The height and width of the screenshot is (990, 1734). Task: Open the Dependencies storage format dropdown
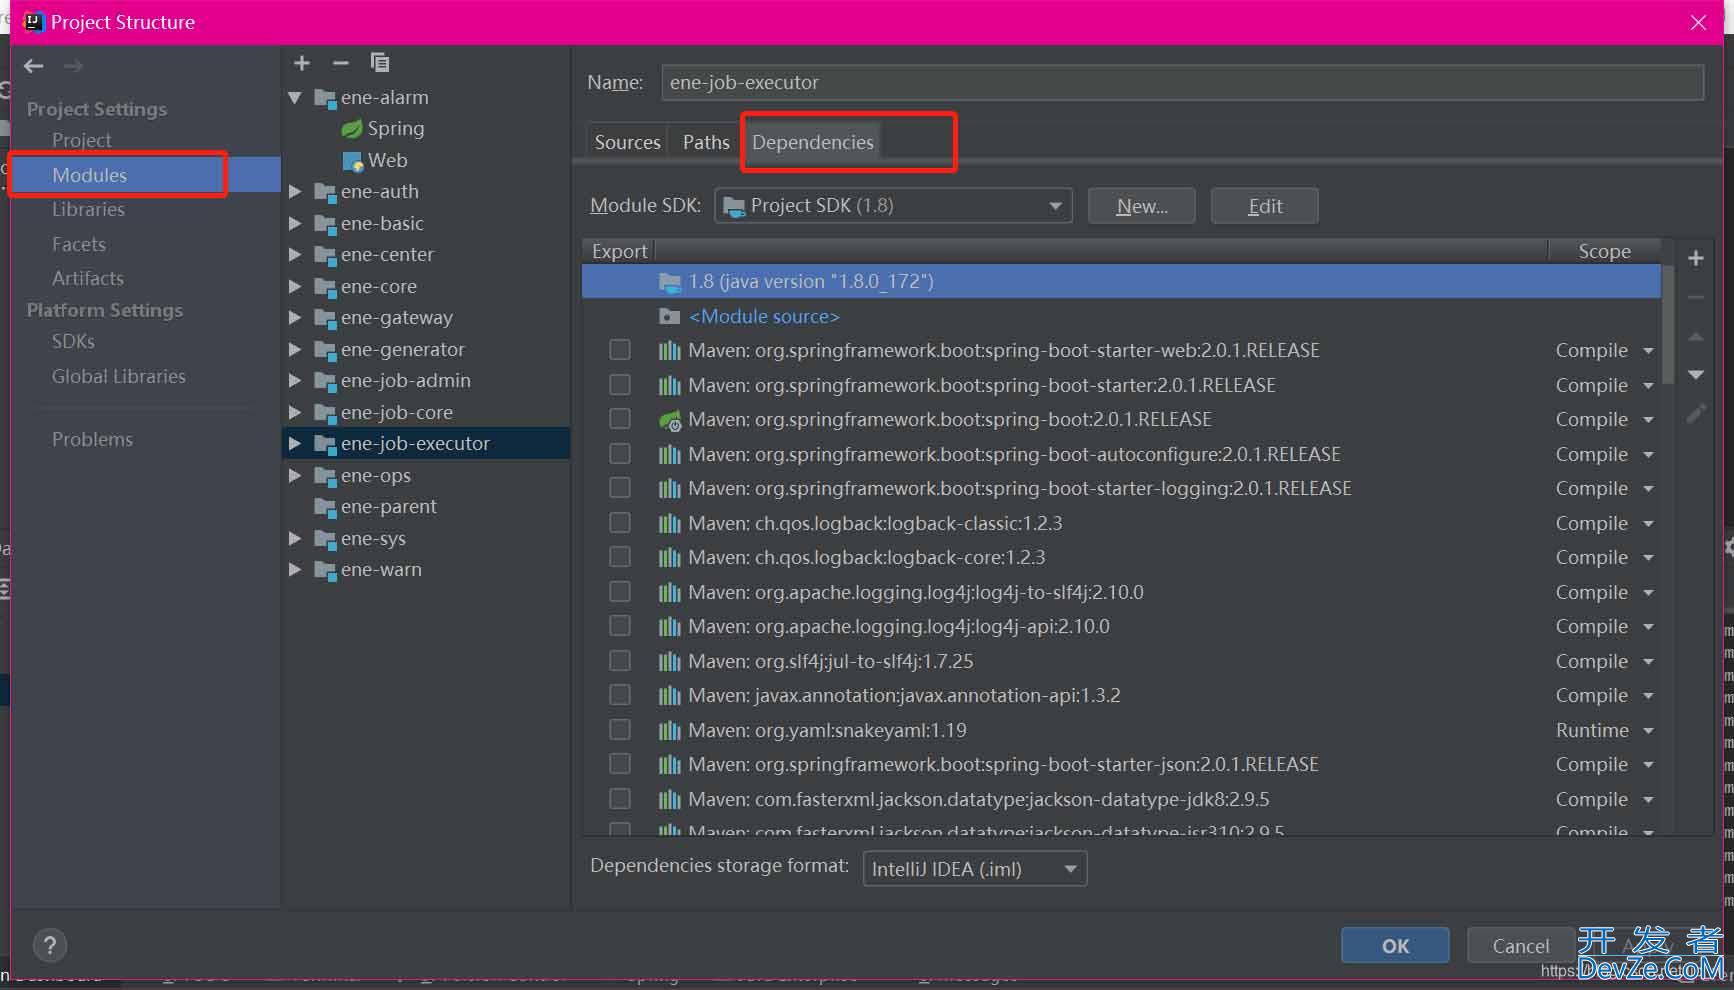(x=975, y=869)
